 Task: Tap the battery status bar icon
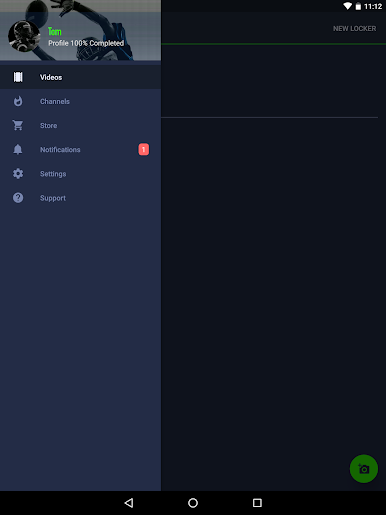[358, 6]
